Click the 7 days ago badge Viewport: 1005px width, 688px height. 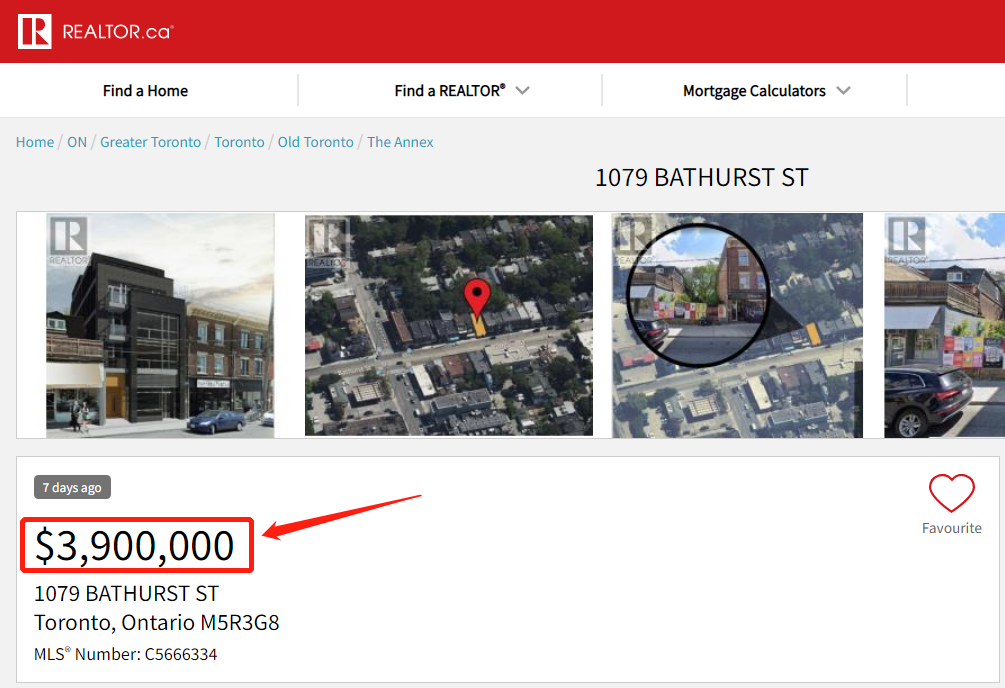coord(72,487)
